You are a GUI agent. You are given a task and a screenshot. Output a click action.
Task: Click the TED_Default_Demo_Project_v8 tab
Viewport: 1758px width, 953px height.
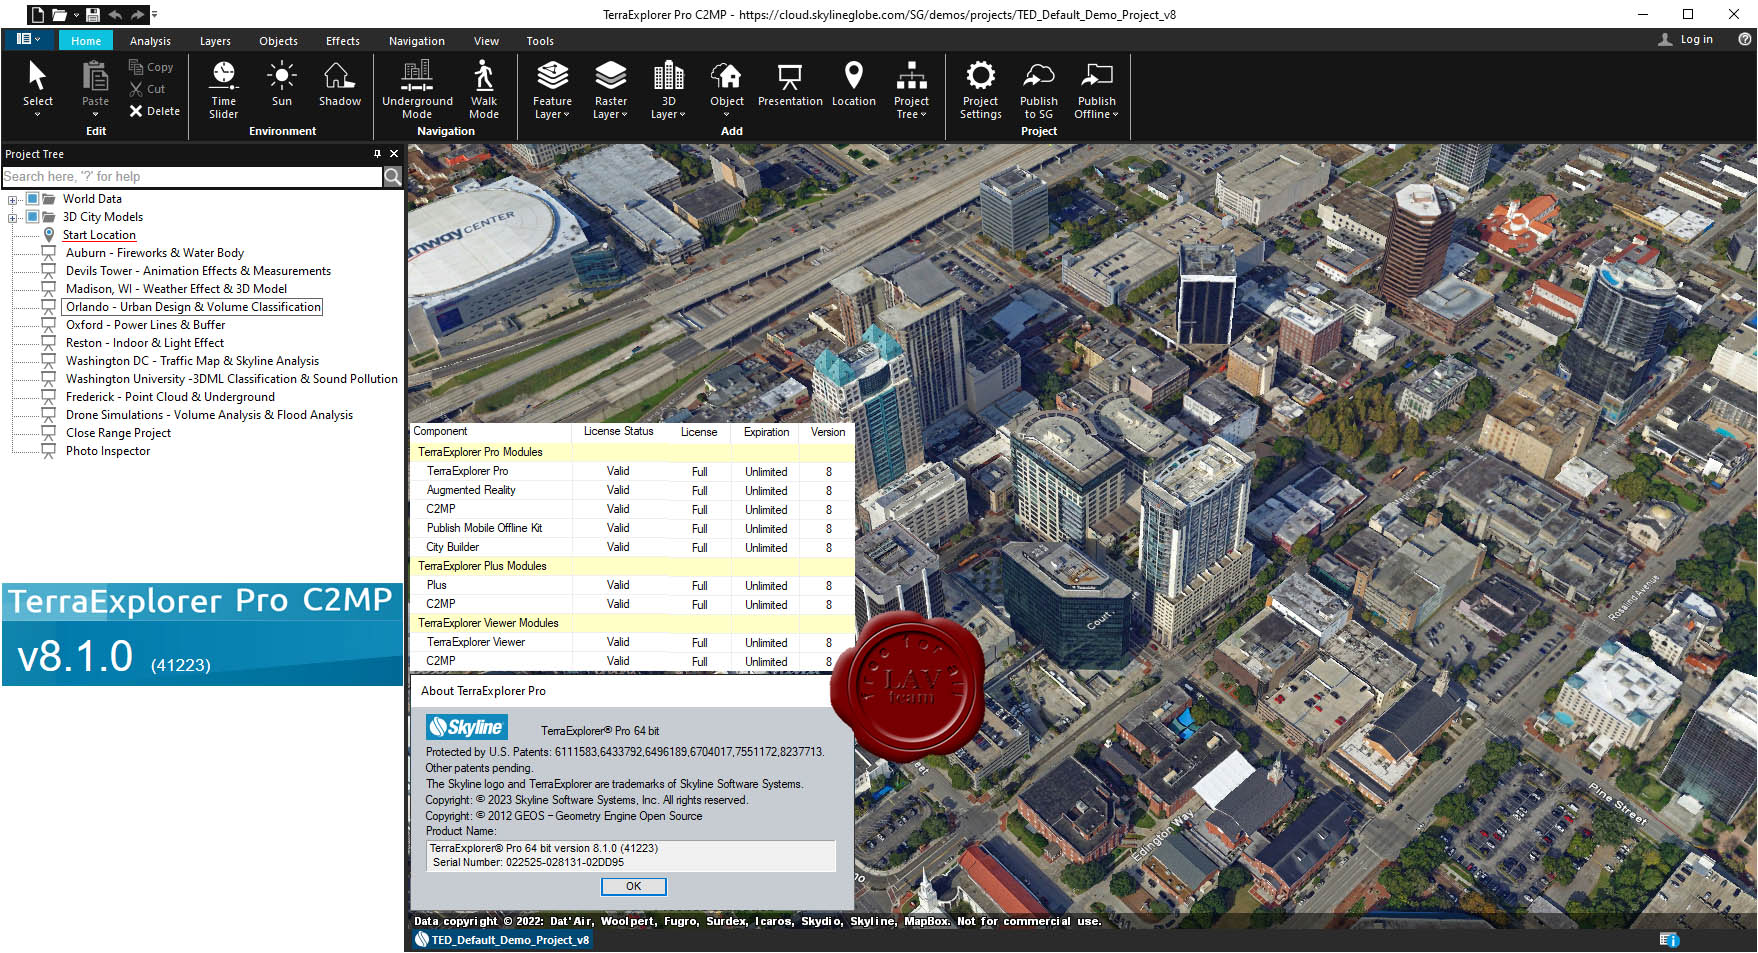(502, 940)
